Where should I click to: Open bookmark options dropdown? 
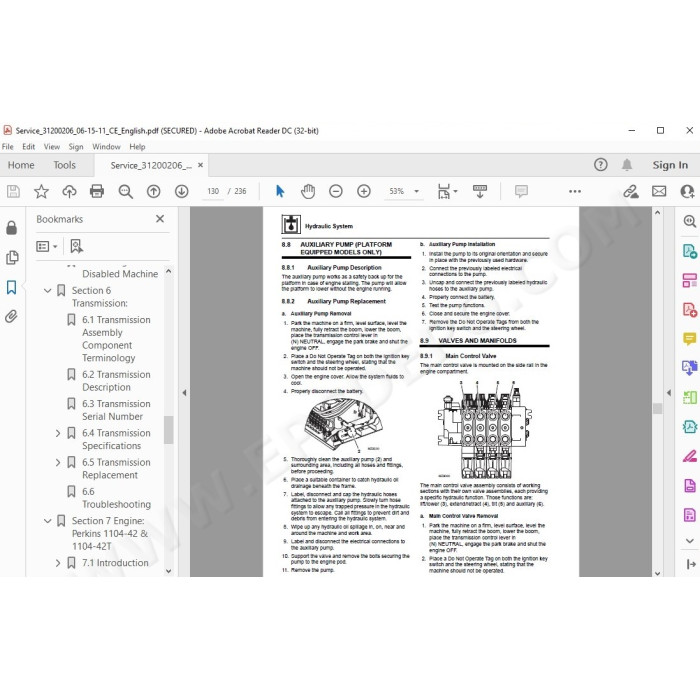47,246
